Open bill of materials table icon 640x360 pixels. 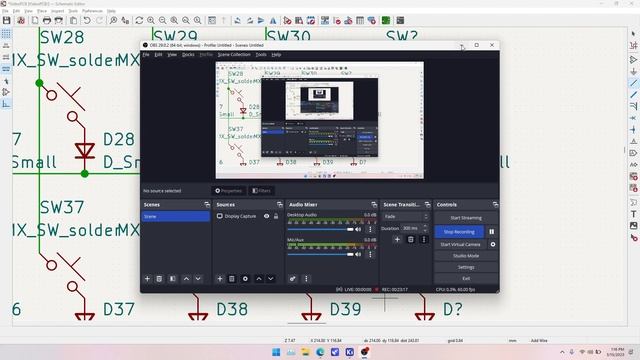coord(360,20)
